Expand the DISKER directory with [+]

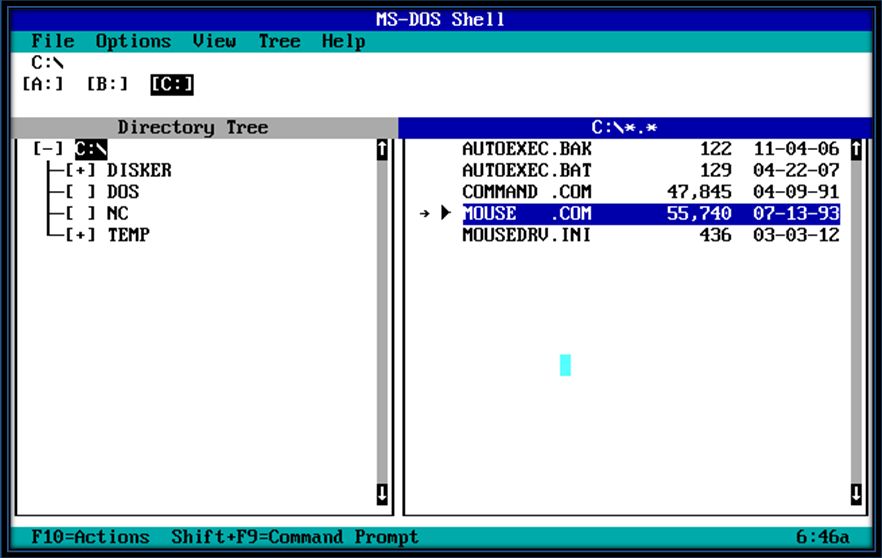point(80,170)
